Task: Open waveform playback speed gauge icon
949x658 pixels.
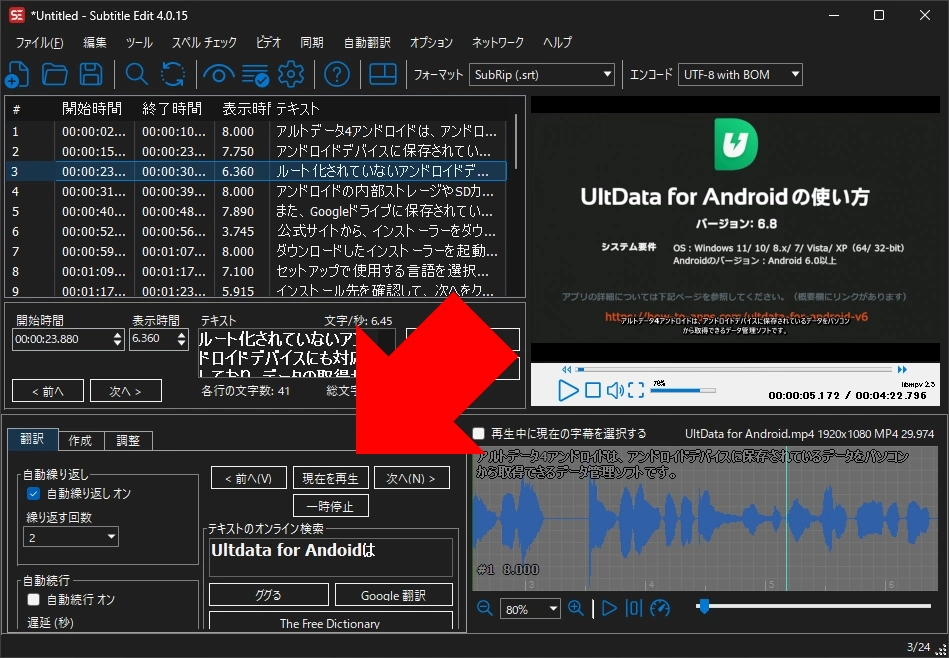Action: click(x=660, y=608)
